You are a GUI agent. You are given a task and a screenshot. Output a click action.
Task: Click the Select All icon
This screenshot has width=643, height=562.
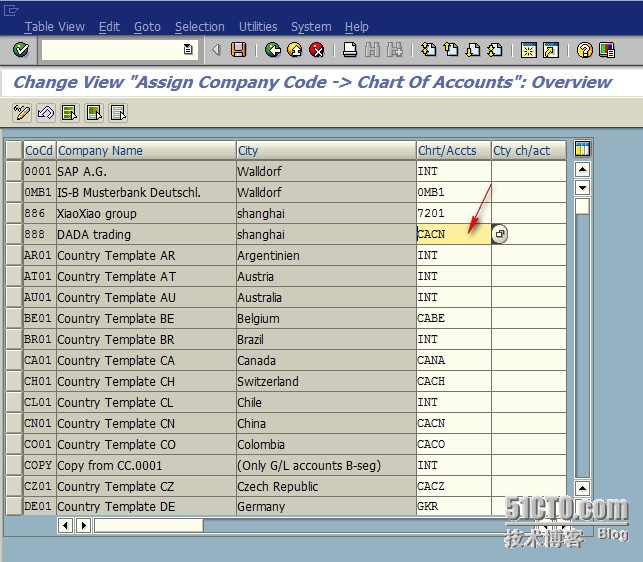point(70,112)
